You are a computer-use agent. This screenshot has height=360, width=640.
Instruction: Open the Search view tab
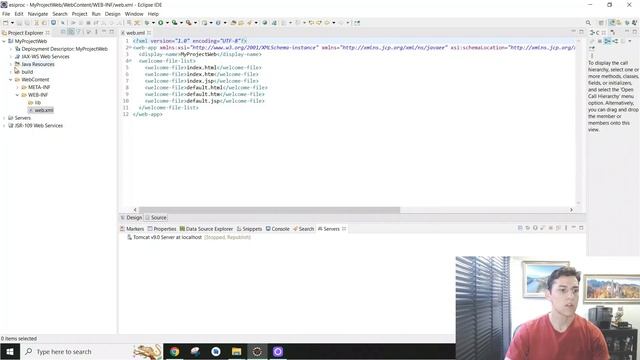pos(303,229)
